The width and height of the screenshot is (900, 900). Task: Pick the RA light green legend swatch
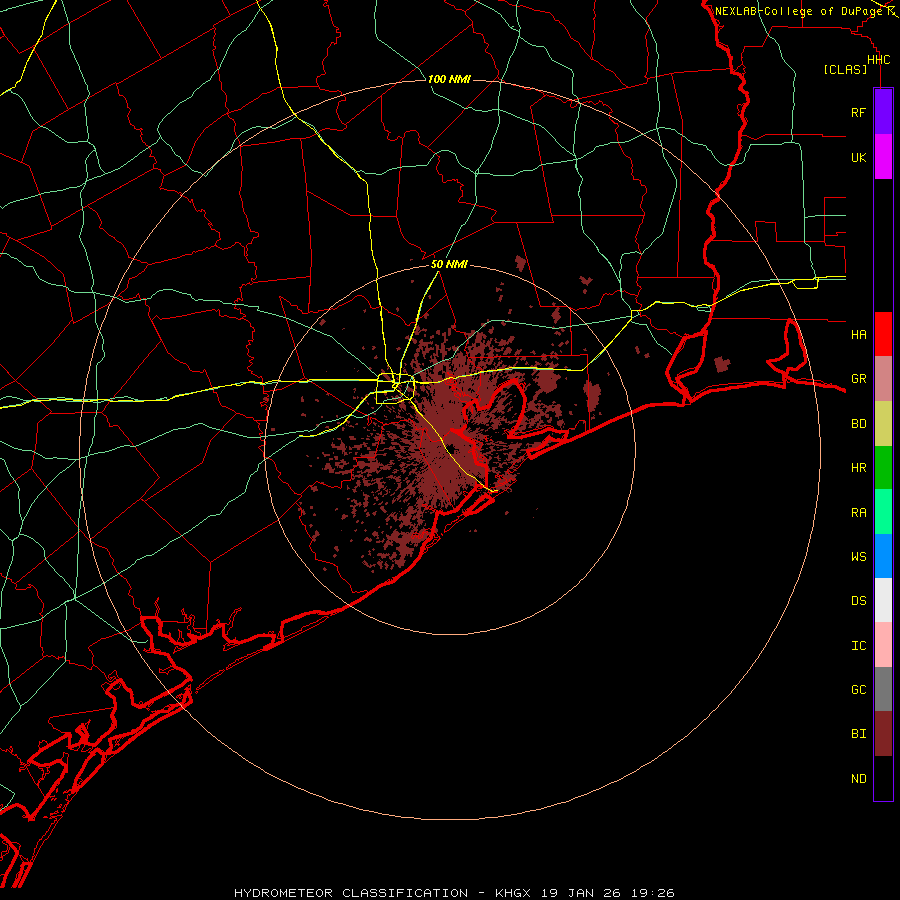(883, 512)
